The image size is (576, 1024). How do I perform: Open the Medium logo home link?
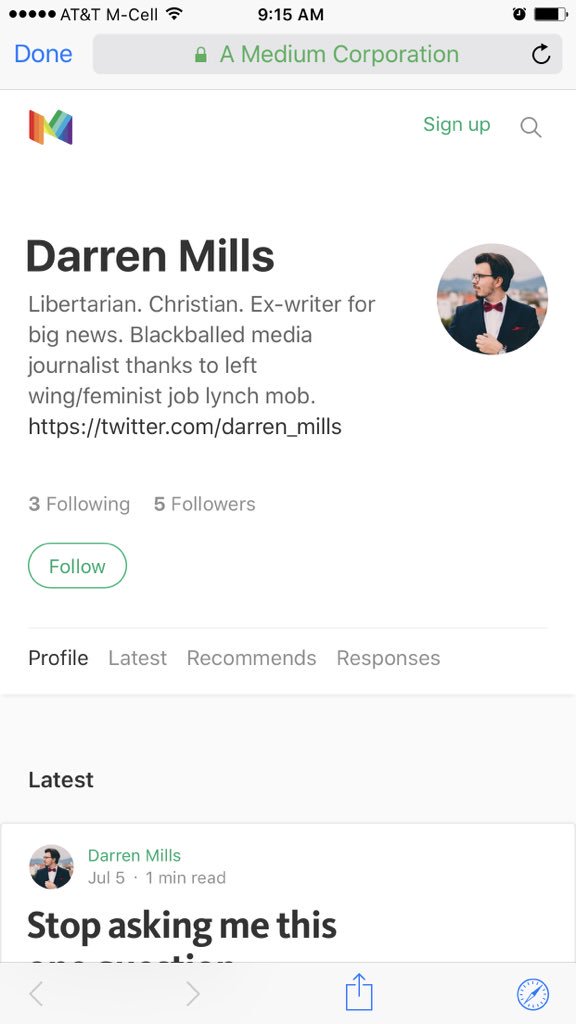(x=50, y=127)
